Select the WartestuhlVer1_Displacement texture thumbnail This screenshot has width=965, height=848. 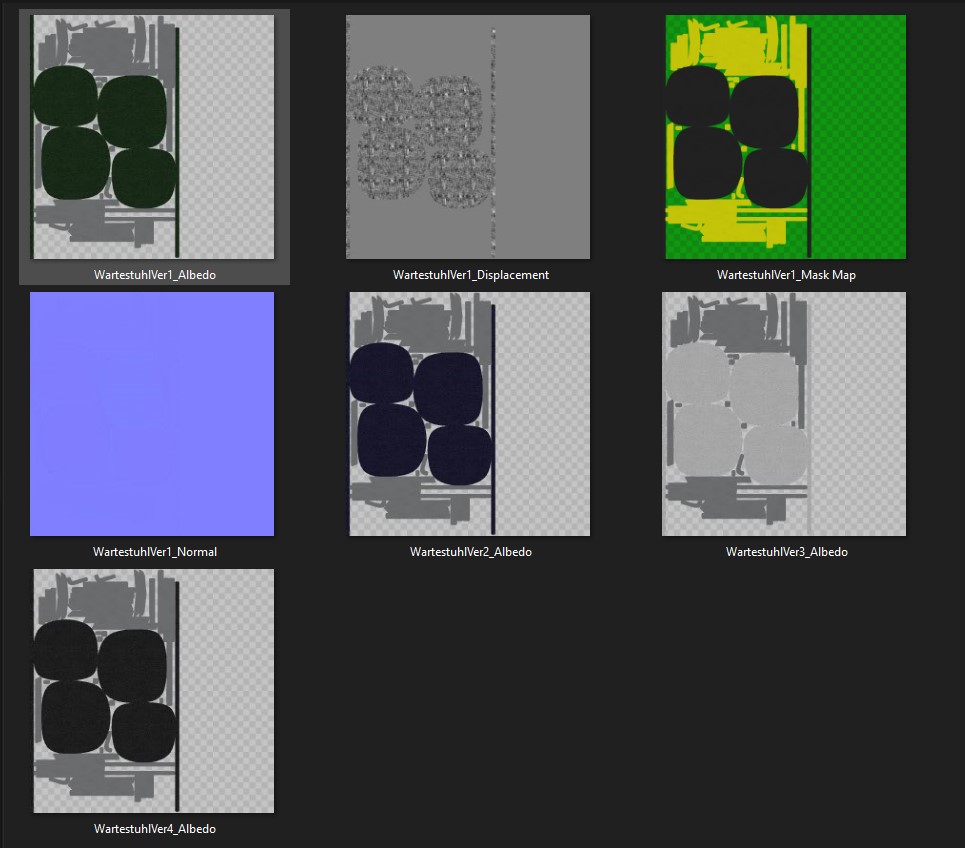coord(468,137)
